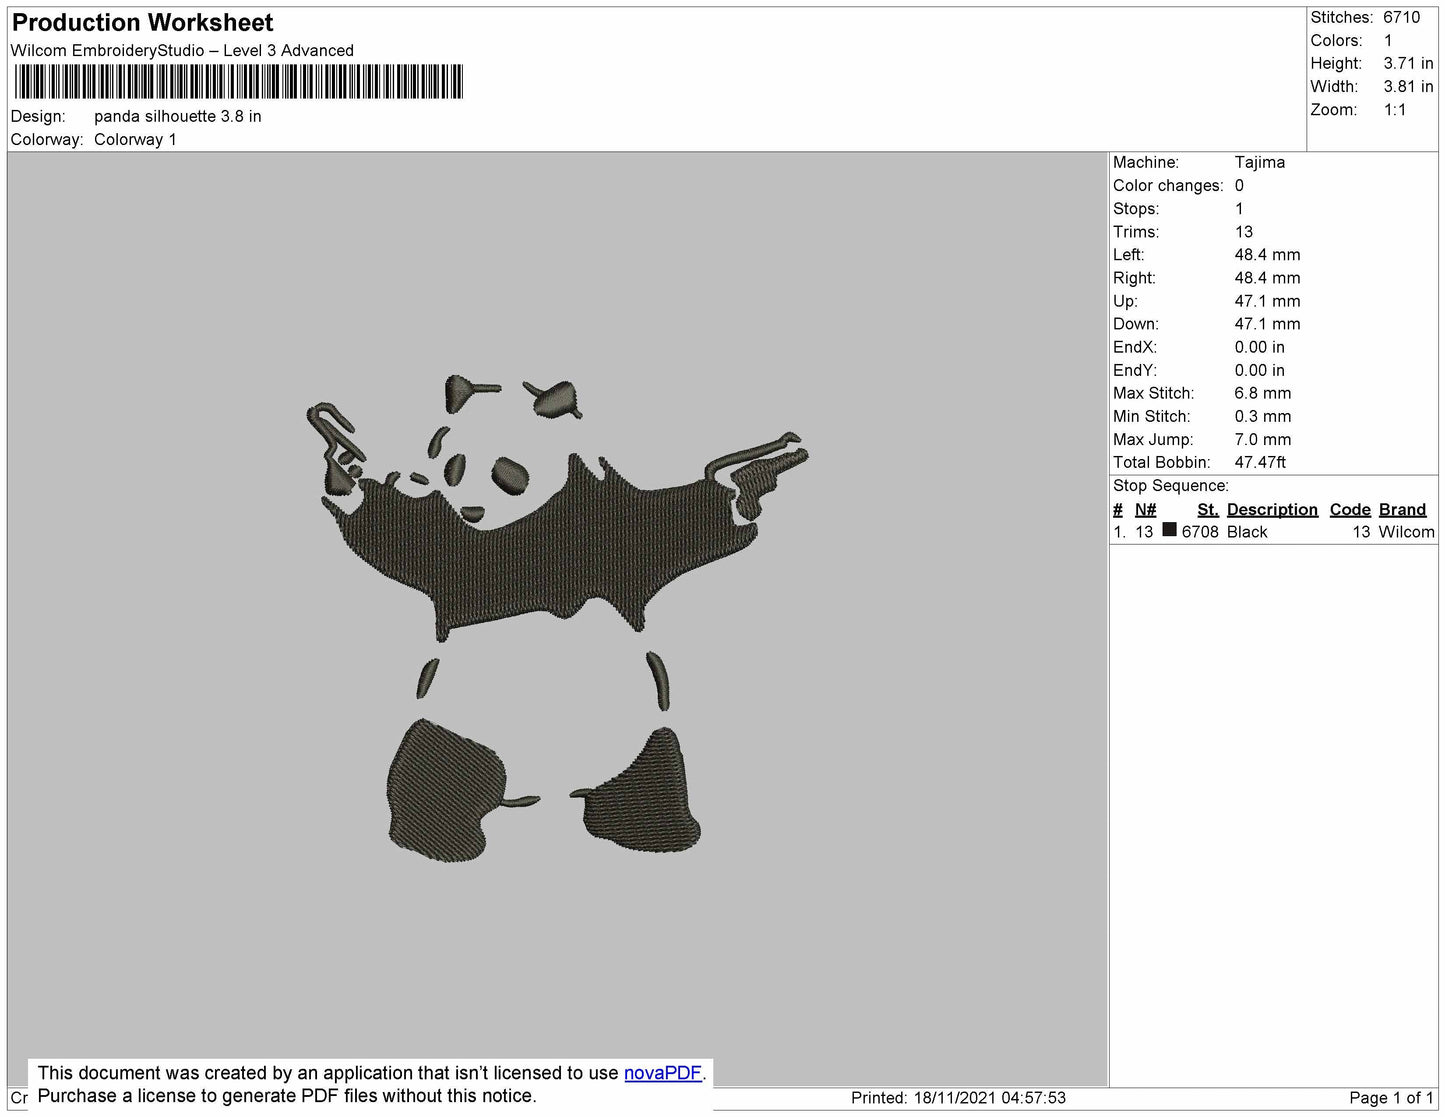This screenshot has height=1117, width=1445.
Task: Select the 'N#' column header
Action: click(x=1145, y=509)
